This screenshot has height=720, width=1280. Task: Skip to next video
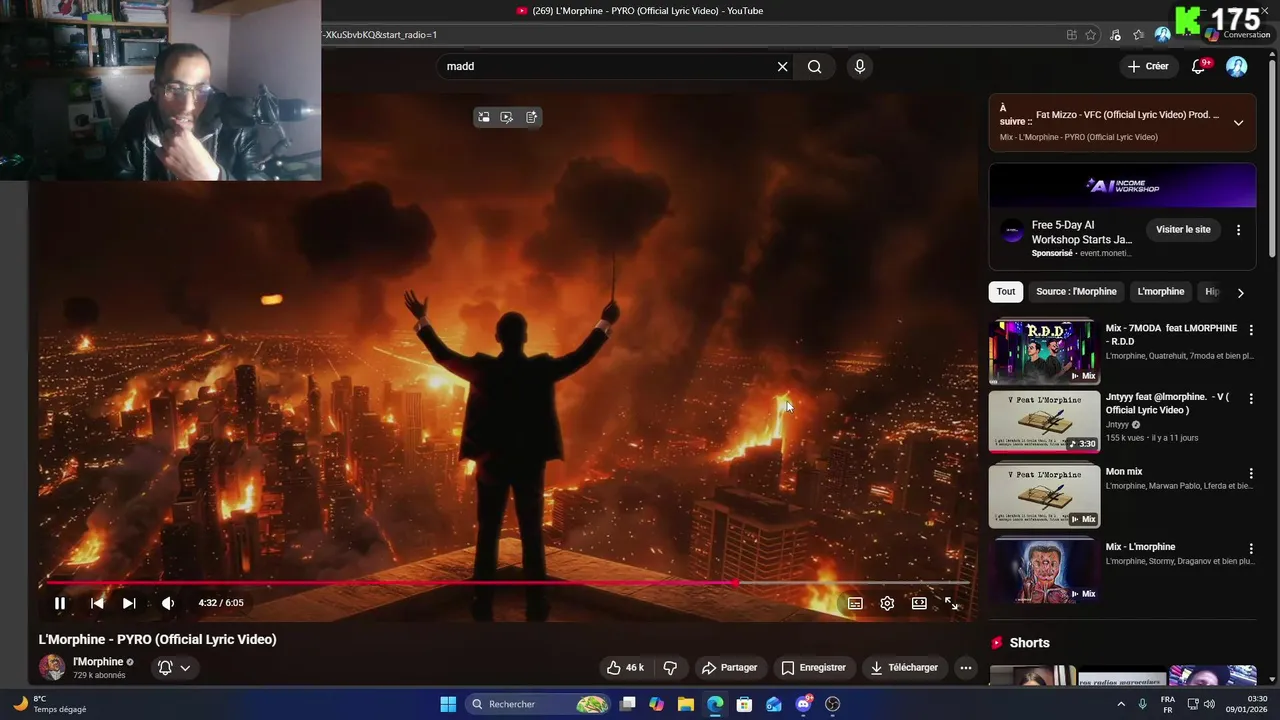pos(129,603)
